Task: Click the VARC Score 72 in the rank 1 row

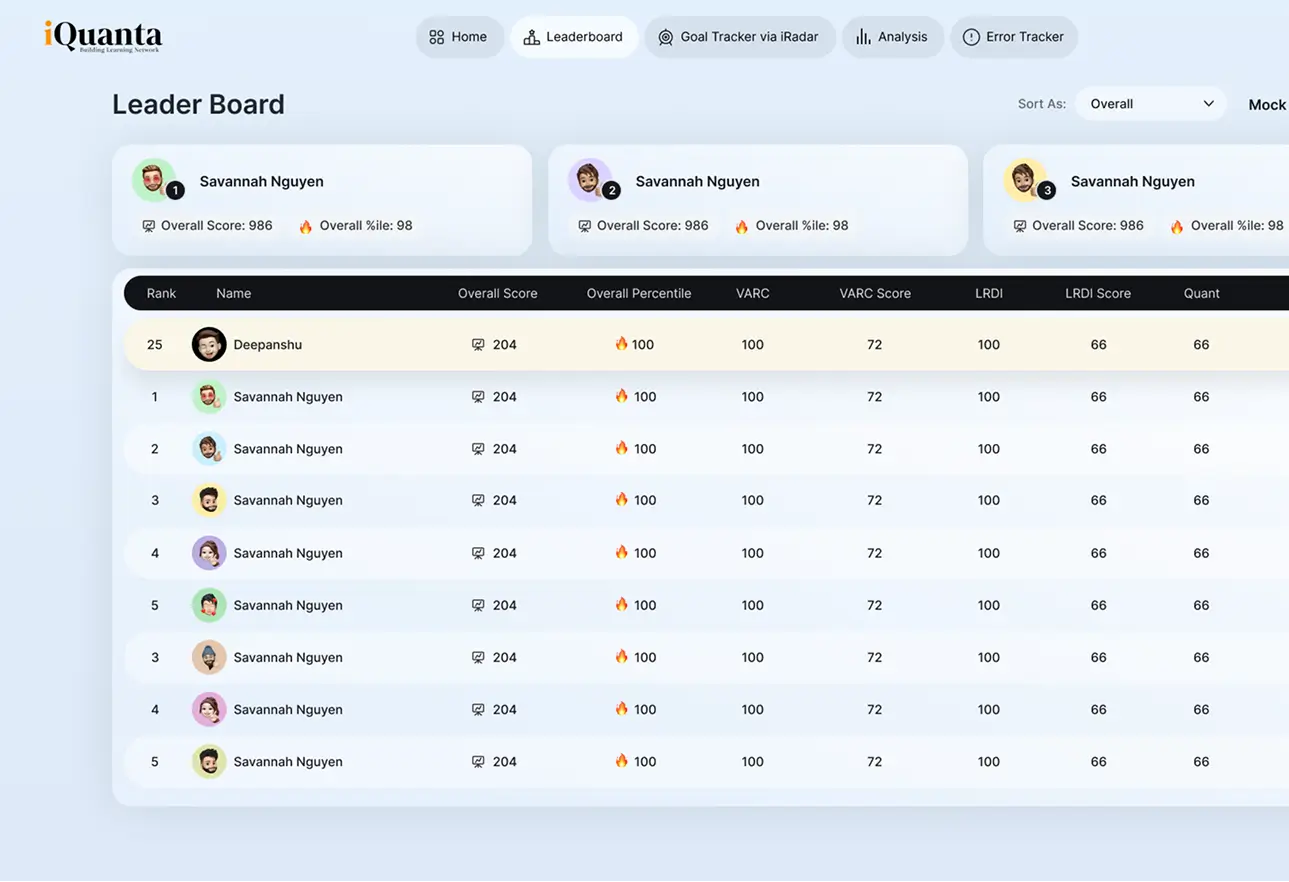Action: click(x=875, y=397)
